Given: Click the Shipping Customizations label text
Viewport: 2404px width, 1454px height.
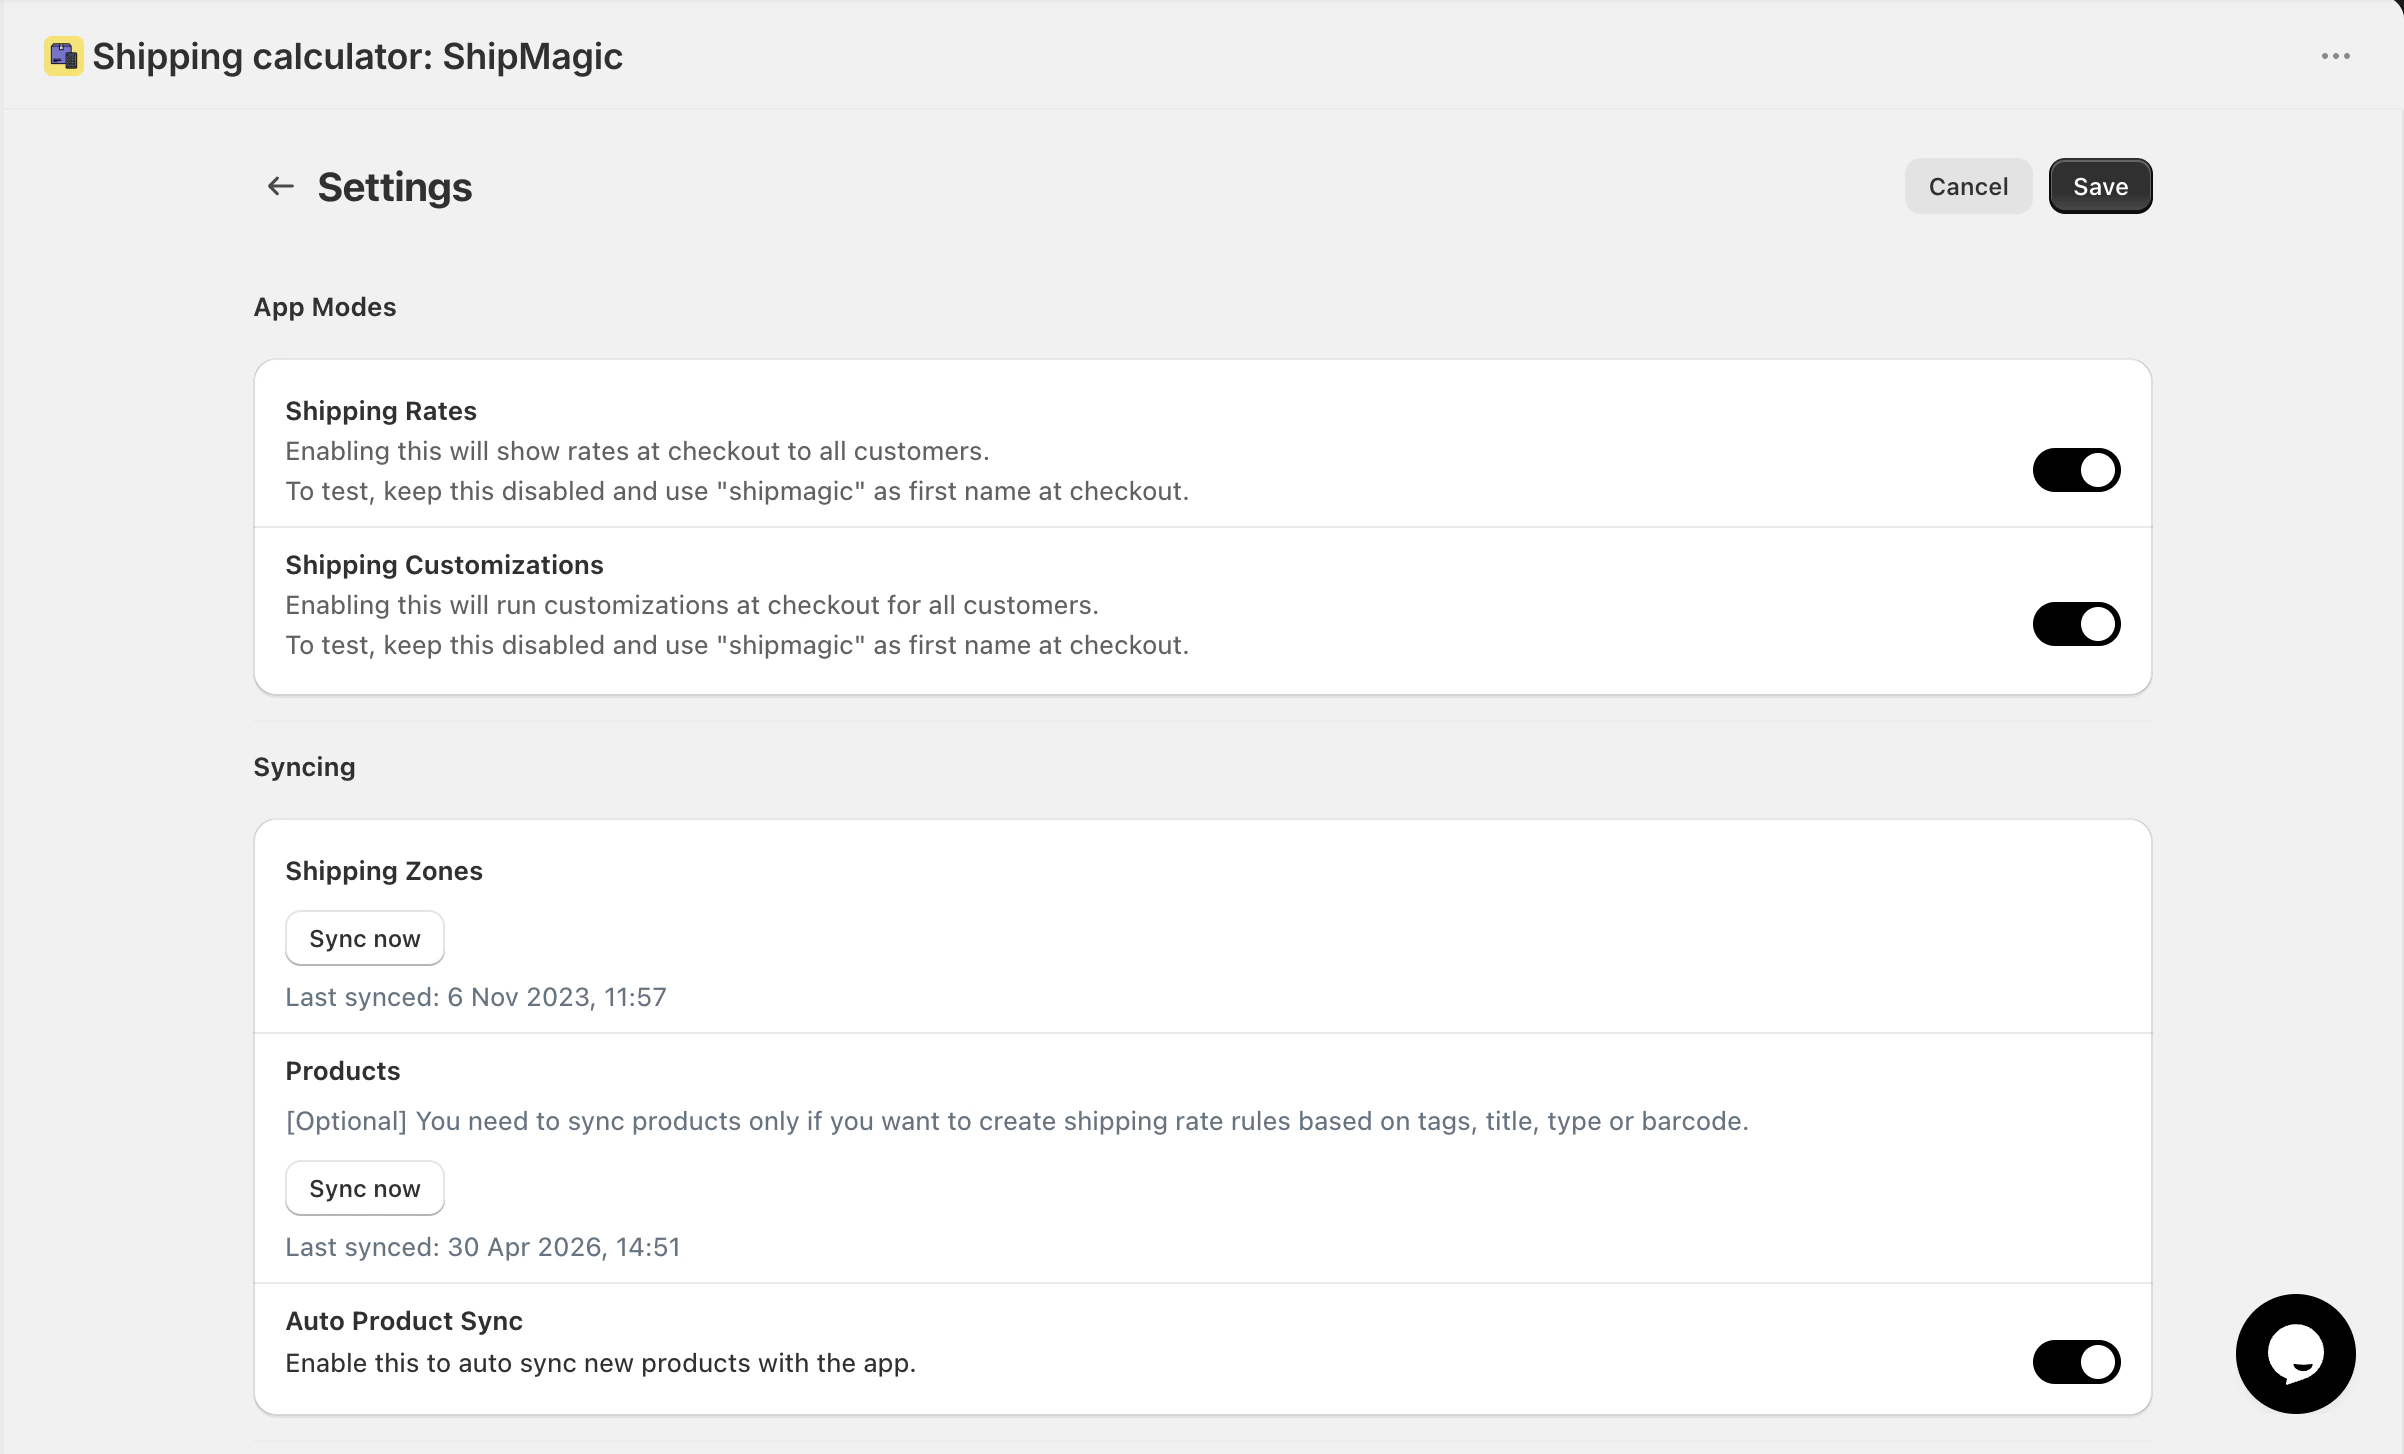Looking at the screenshot, I should (445, 565).
